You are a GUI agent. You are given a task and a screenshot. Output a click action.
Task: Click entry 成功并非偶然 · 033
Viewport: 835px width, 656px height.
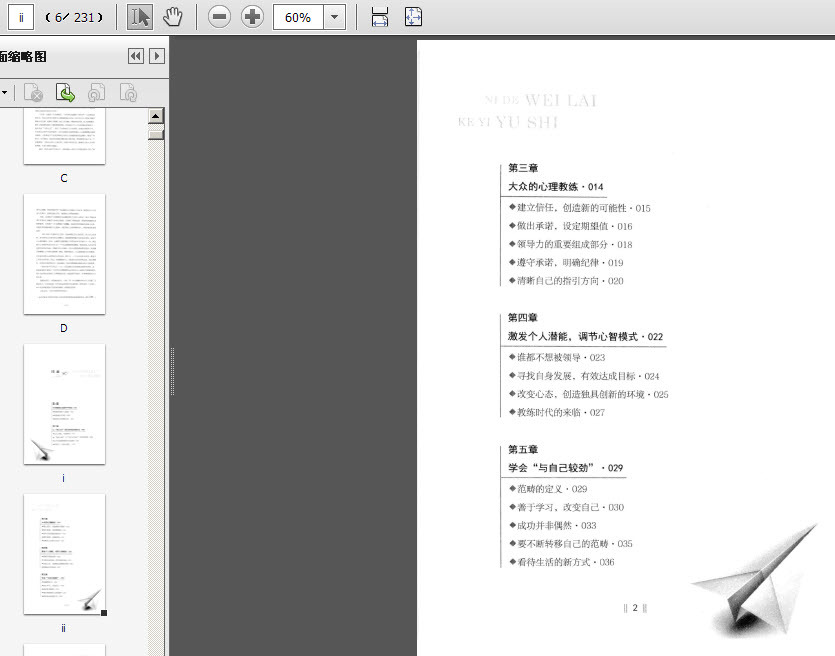pyautogui.click(x=553, y=526)
